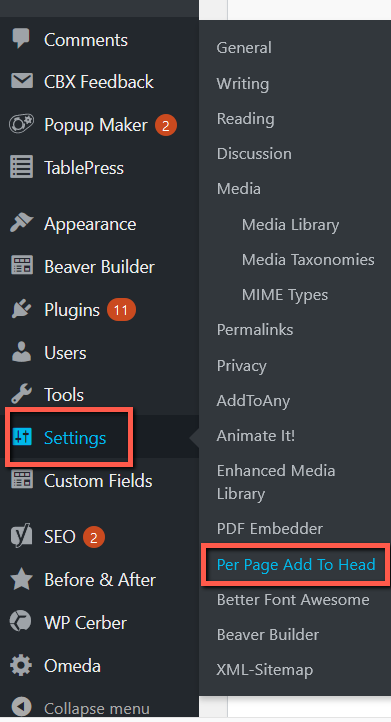Click the TablePress table icon
This screenshot has height=722, width=391.
pyautogui.click(x=22, y=167)
